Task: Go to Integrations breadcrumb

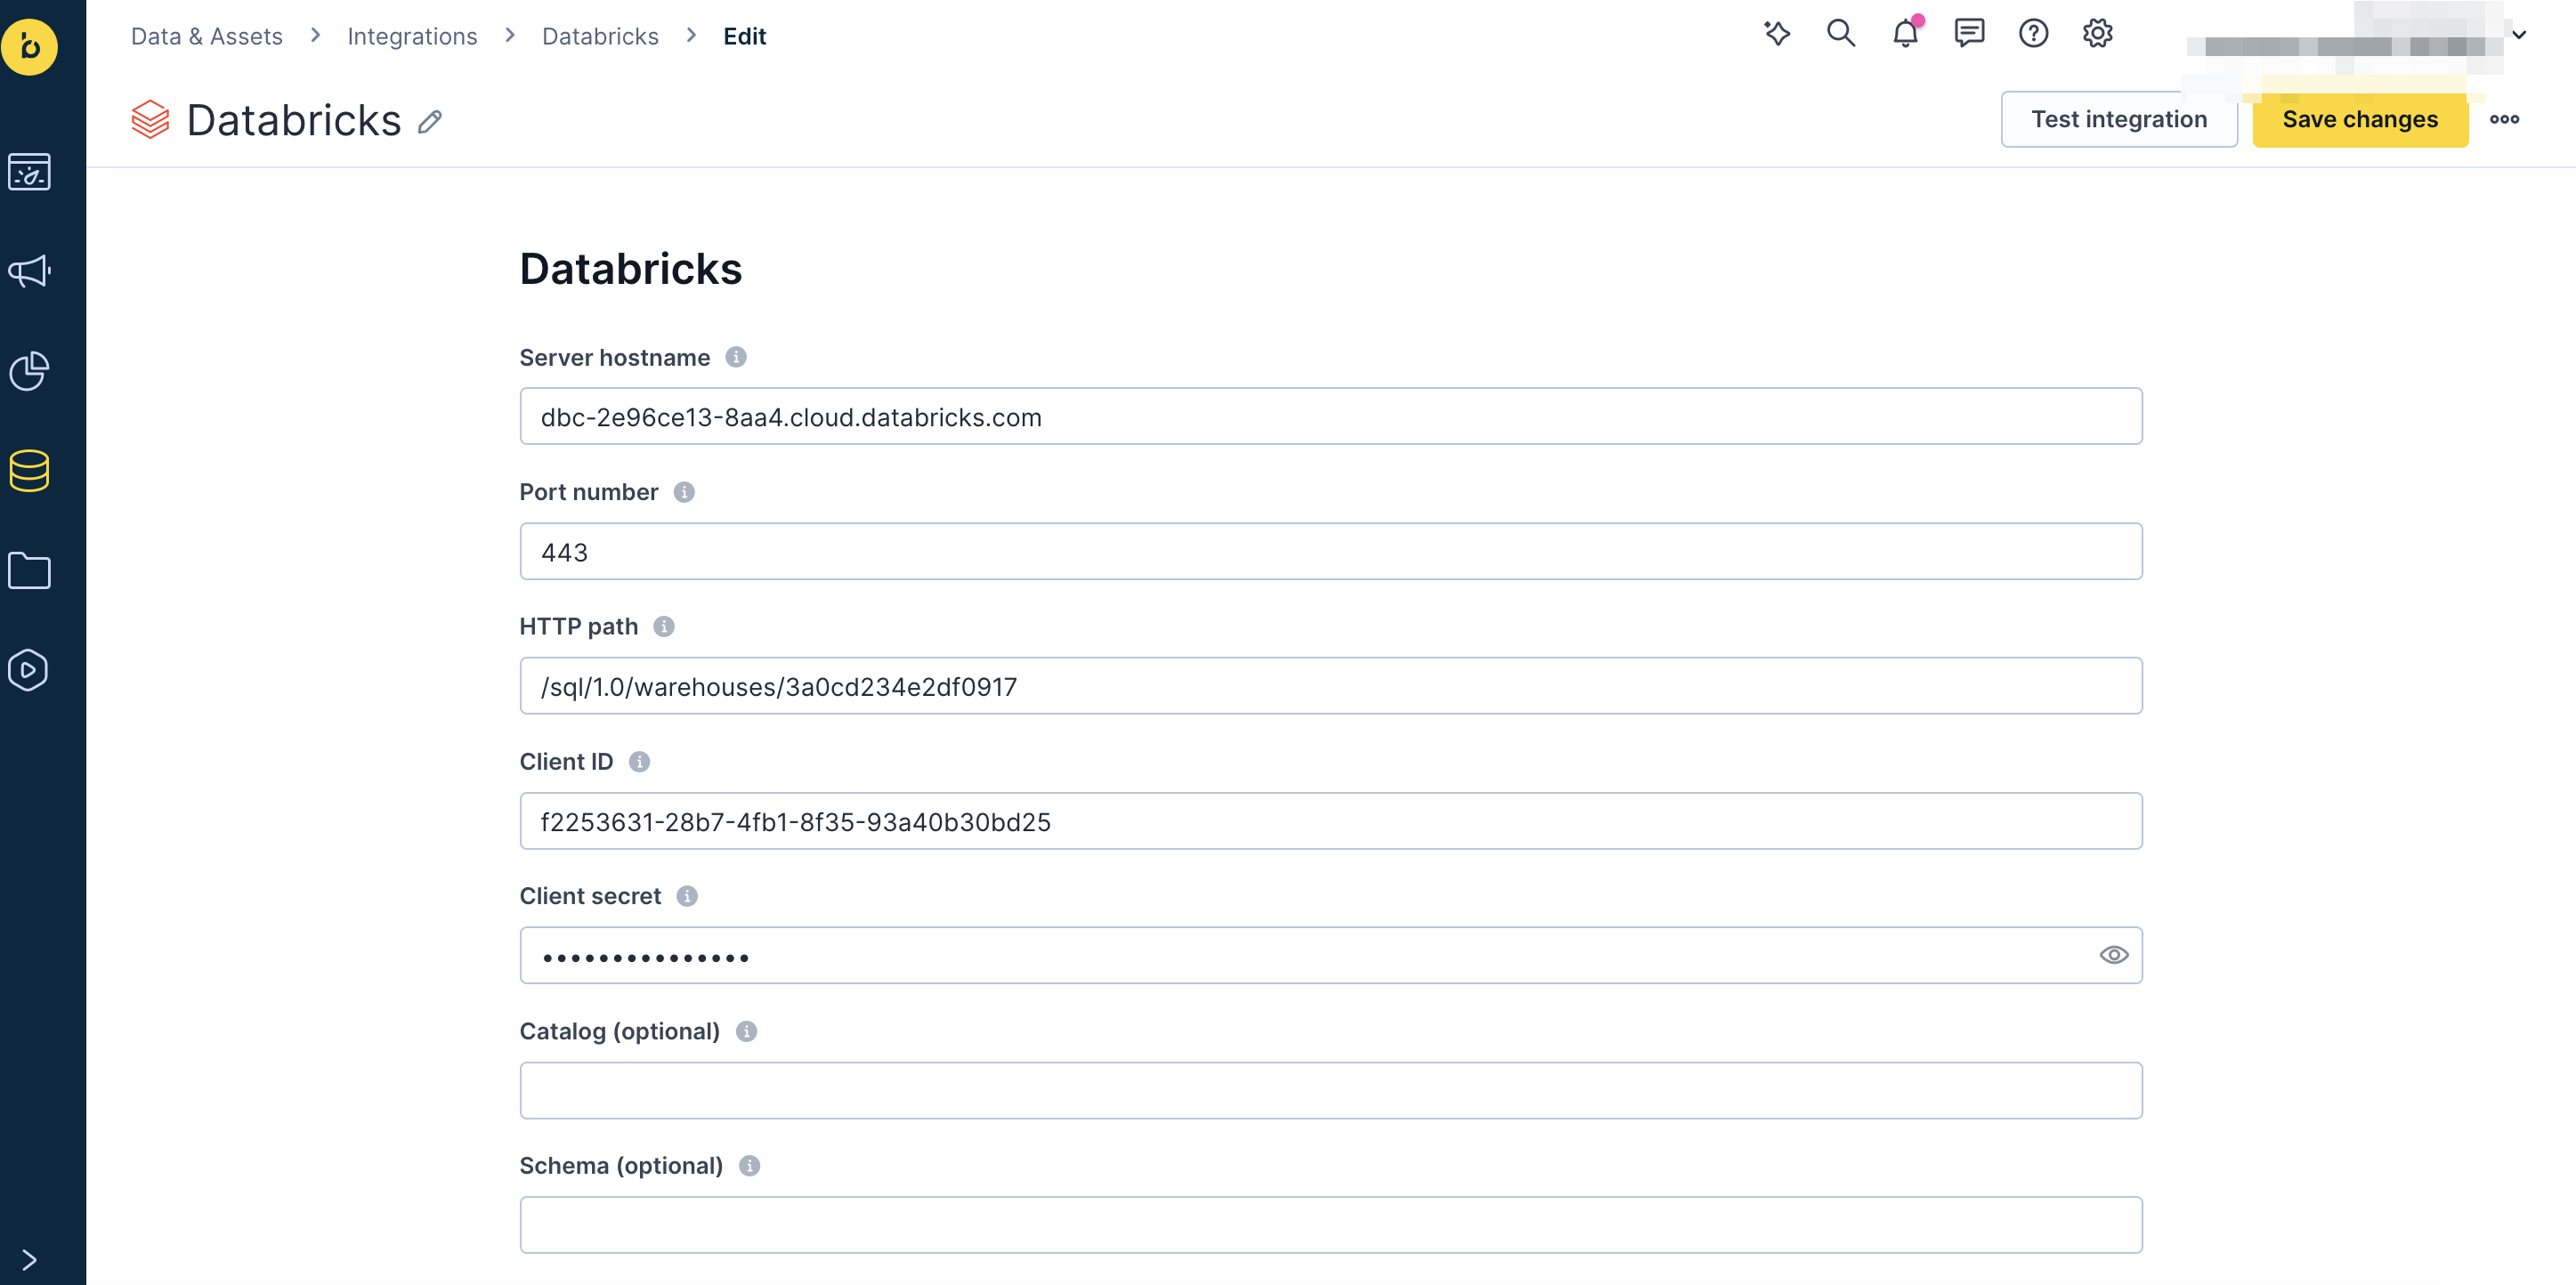Action: tap(412, 36)
